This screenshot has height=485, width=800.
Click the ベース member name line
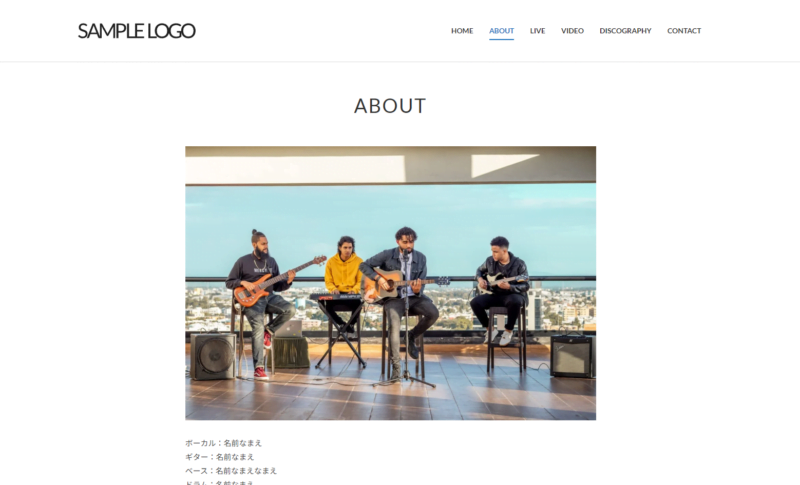231,470
